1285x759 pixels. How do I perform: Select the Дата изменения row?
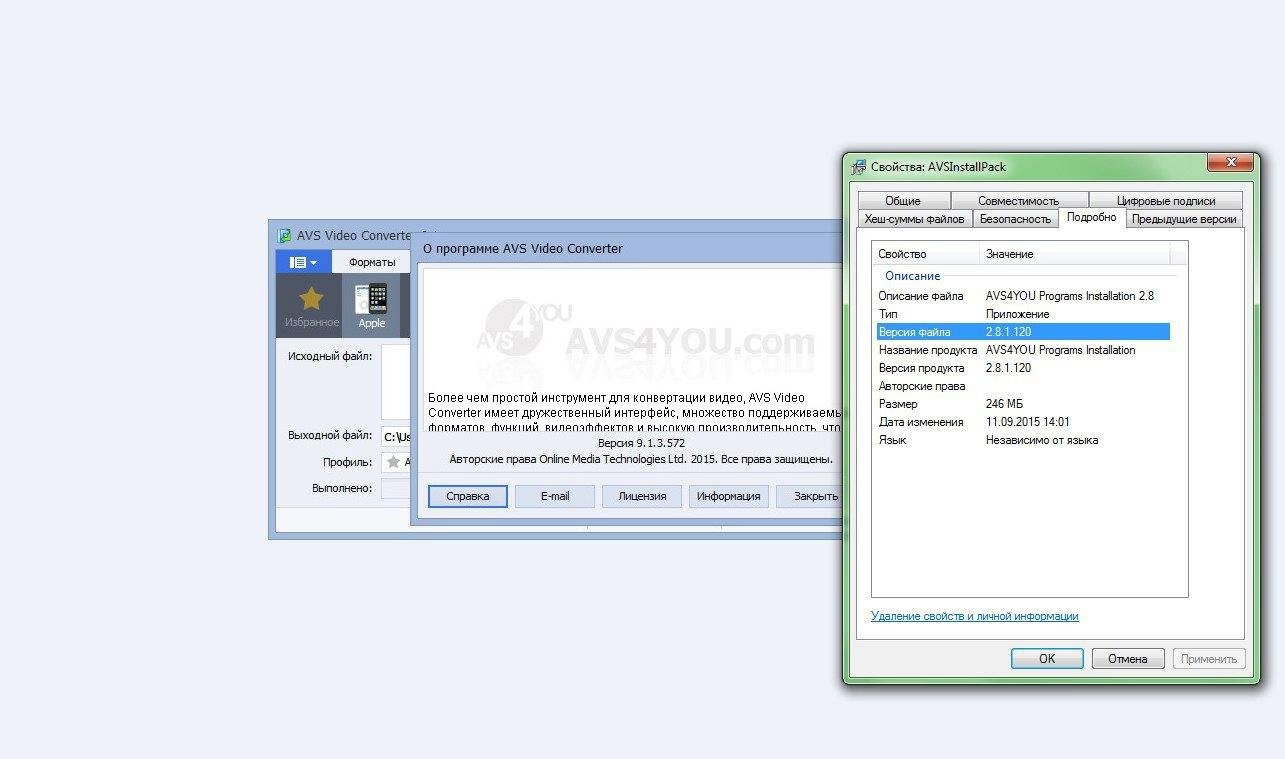(x=1021, y=422)
